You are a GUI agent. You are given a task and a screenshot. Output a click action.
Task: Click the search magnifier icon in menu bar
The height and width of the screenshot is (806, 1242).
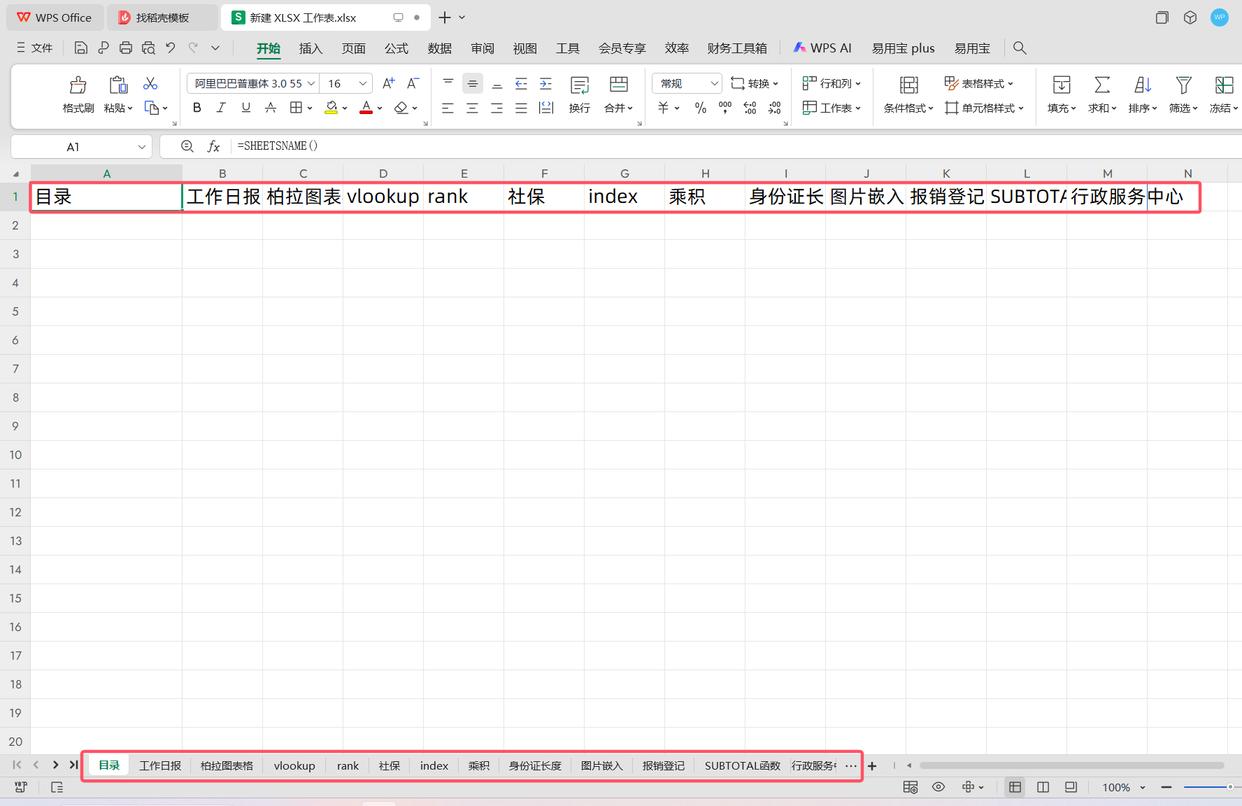pos(1019,48)
